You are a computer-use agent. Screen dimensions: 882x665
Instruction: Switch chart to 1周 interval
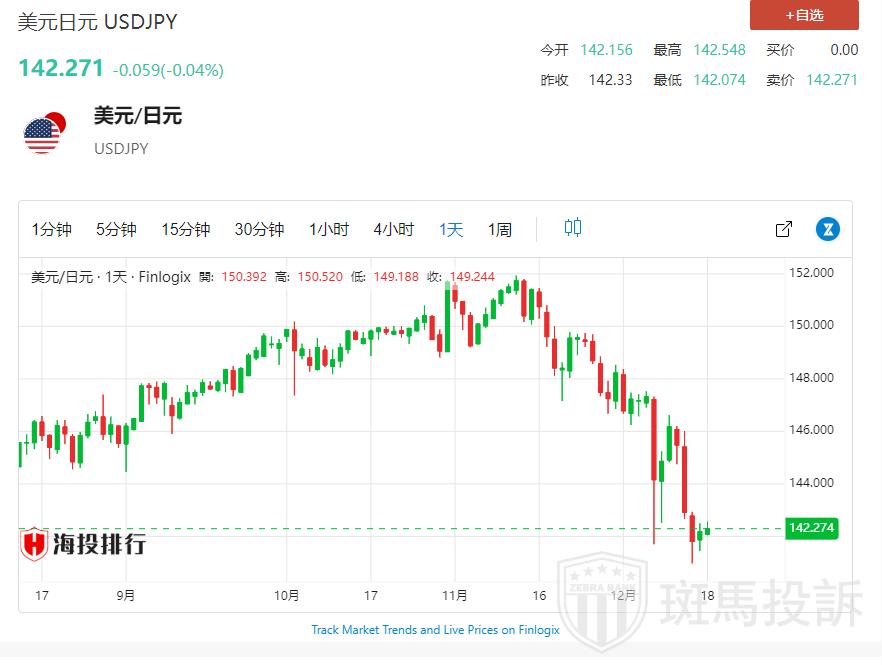tap(500, 230)
